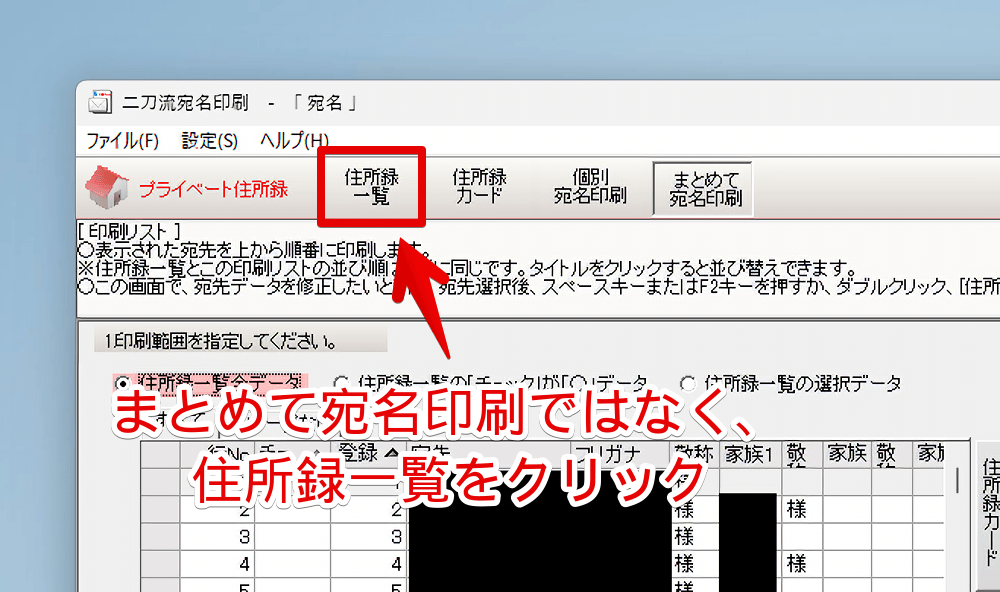This screenshot has height=592, width=1000.
Task: Click the app icon in the title bar
Action: tap(99, 102)
